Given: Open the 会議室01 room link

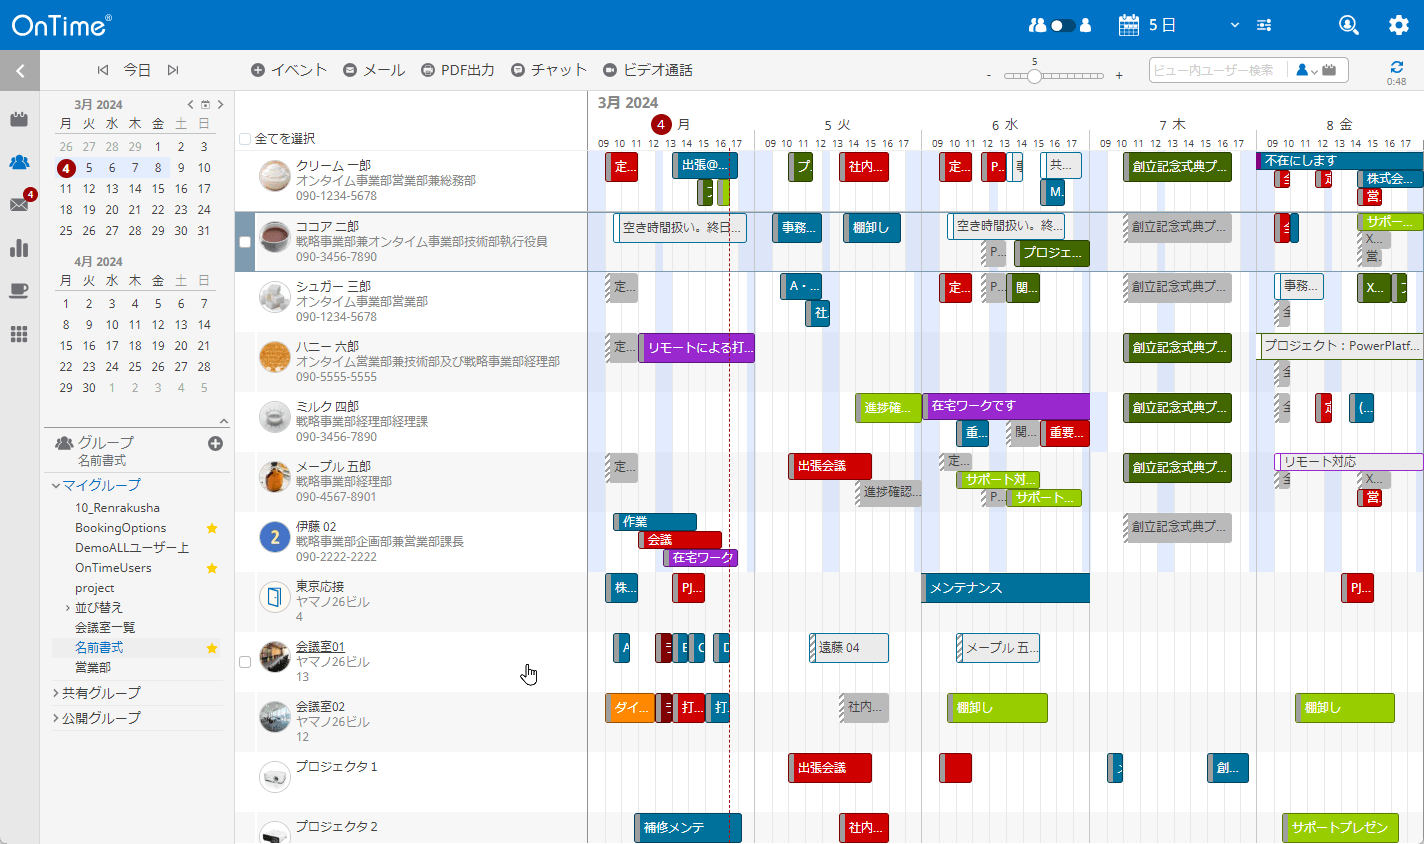Looking at the screenshot, I should click(322, 644).
